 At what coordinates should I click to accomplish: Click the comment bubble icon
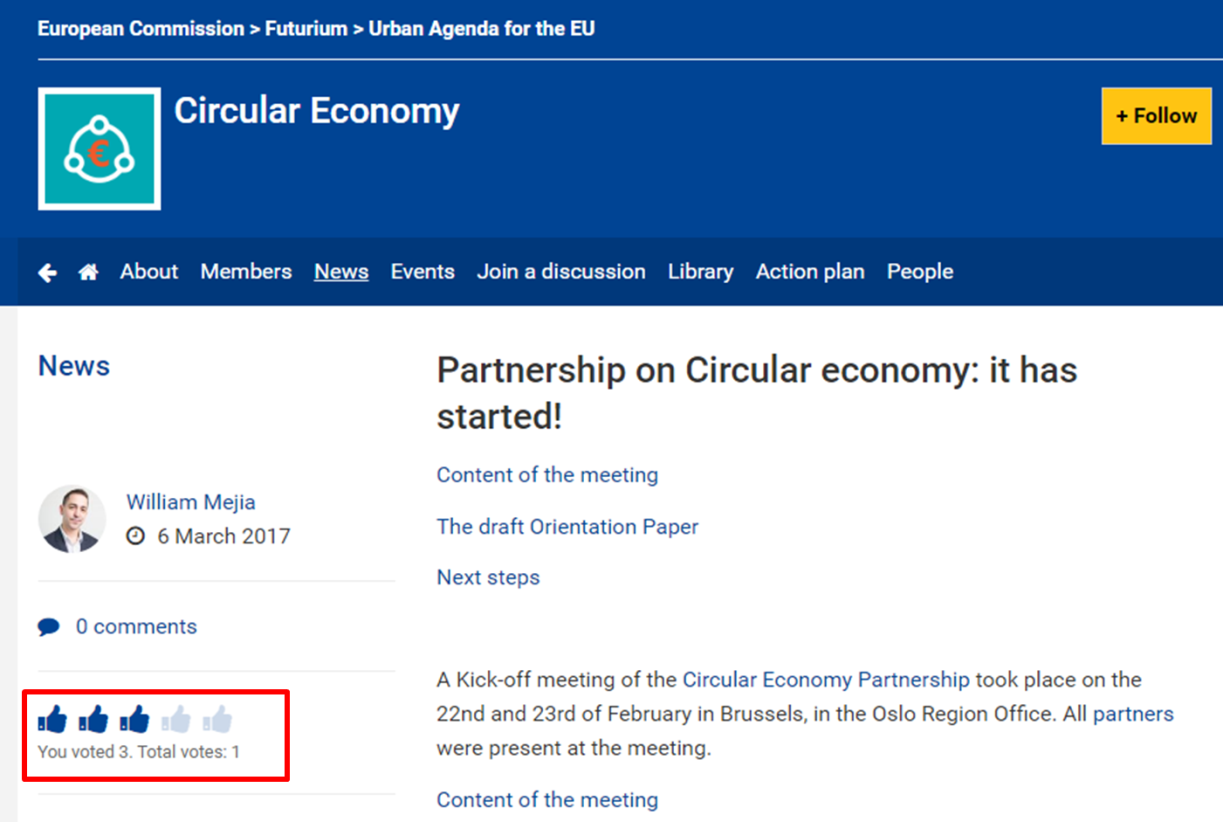48,627
